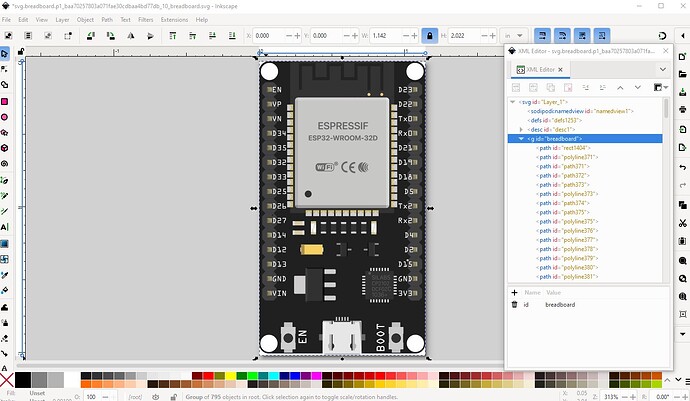Pick the black color swatch
Screen dimensions: 690x401
(23, 380)
